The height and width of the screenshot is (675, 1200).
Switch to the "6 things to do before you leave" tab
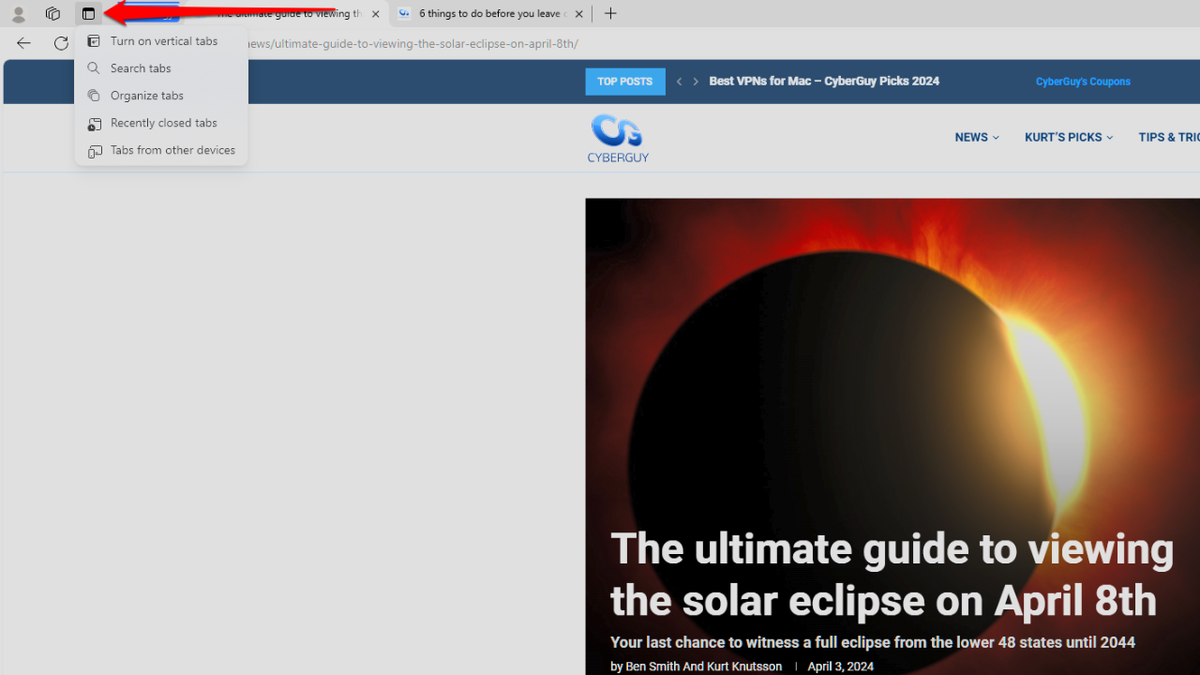[485, 13]
